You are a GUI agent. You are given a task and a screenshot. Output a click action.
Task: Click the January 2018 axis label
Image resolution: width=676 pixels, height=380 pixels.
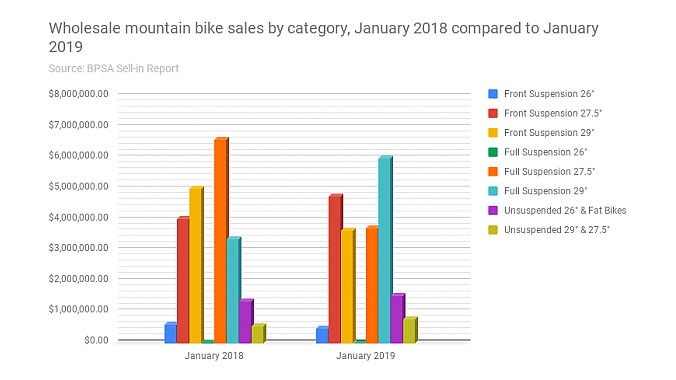[x=214, y=356]
